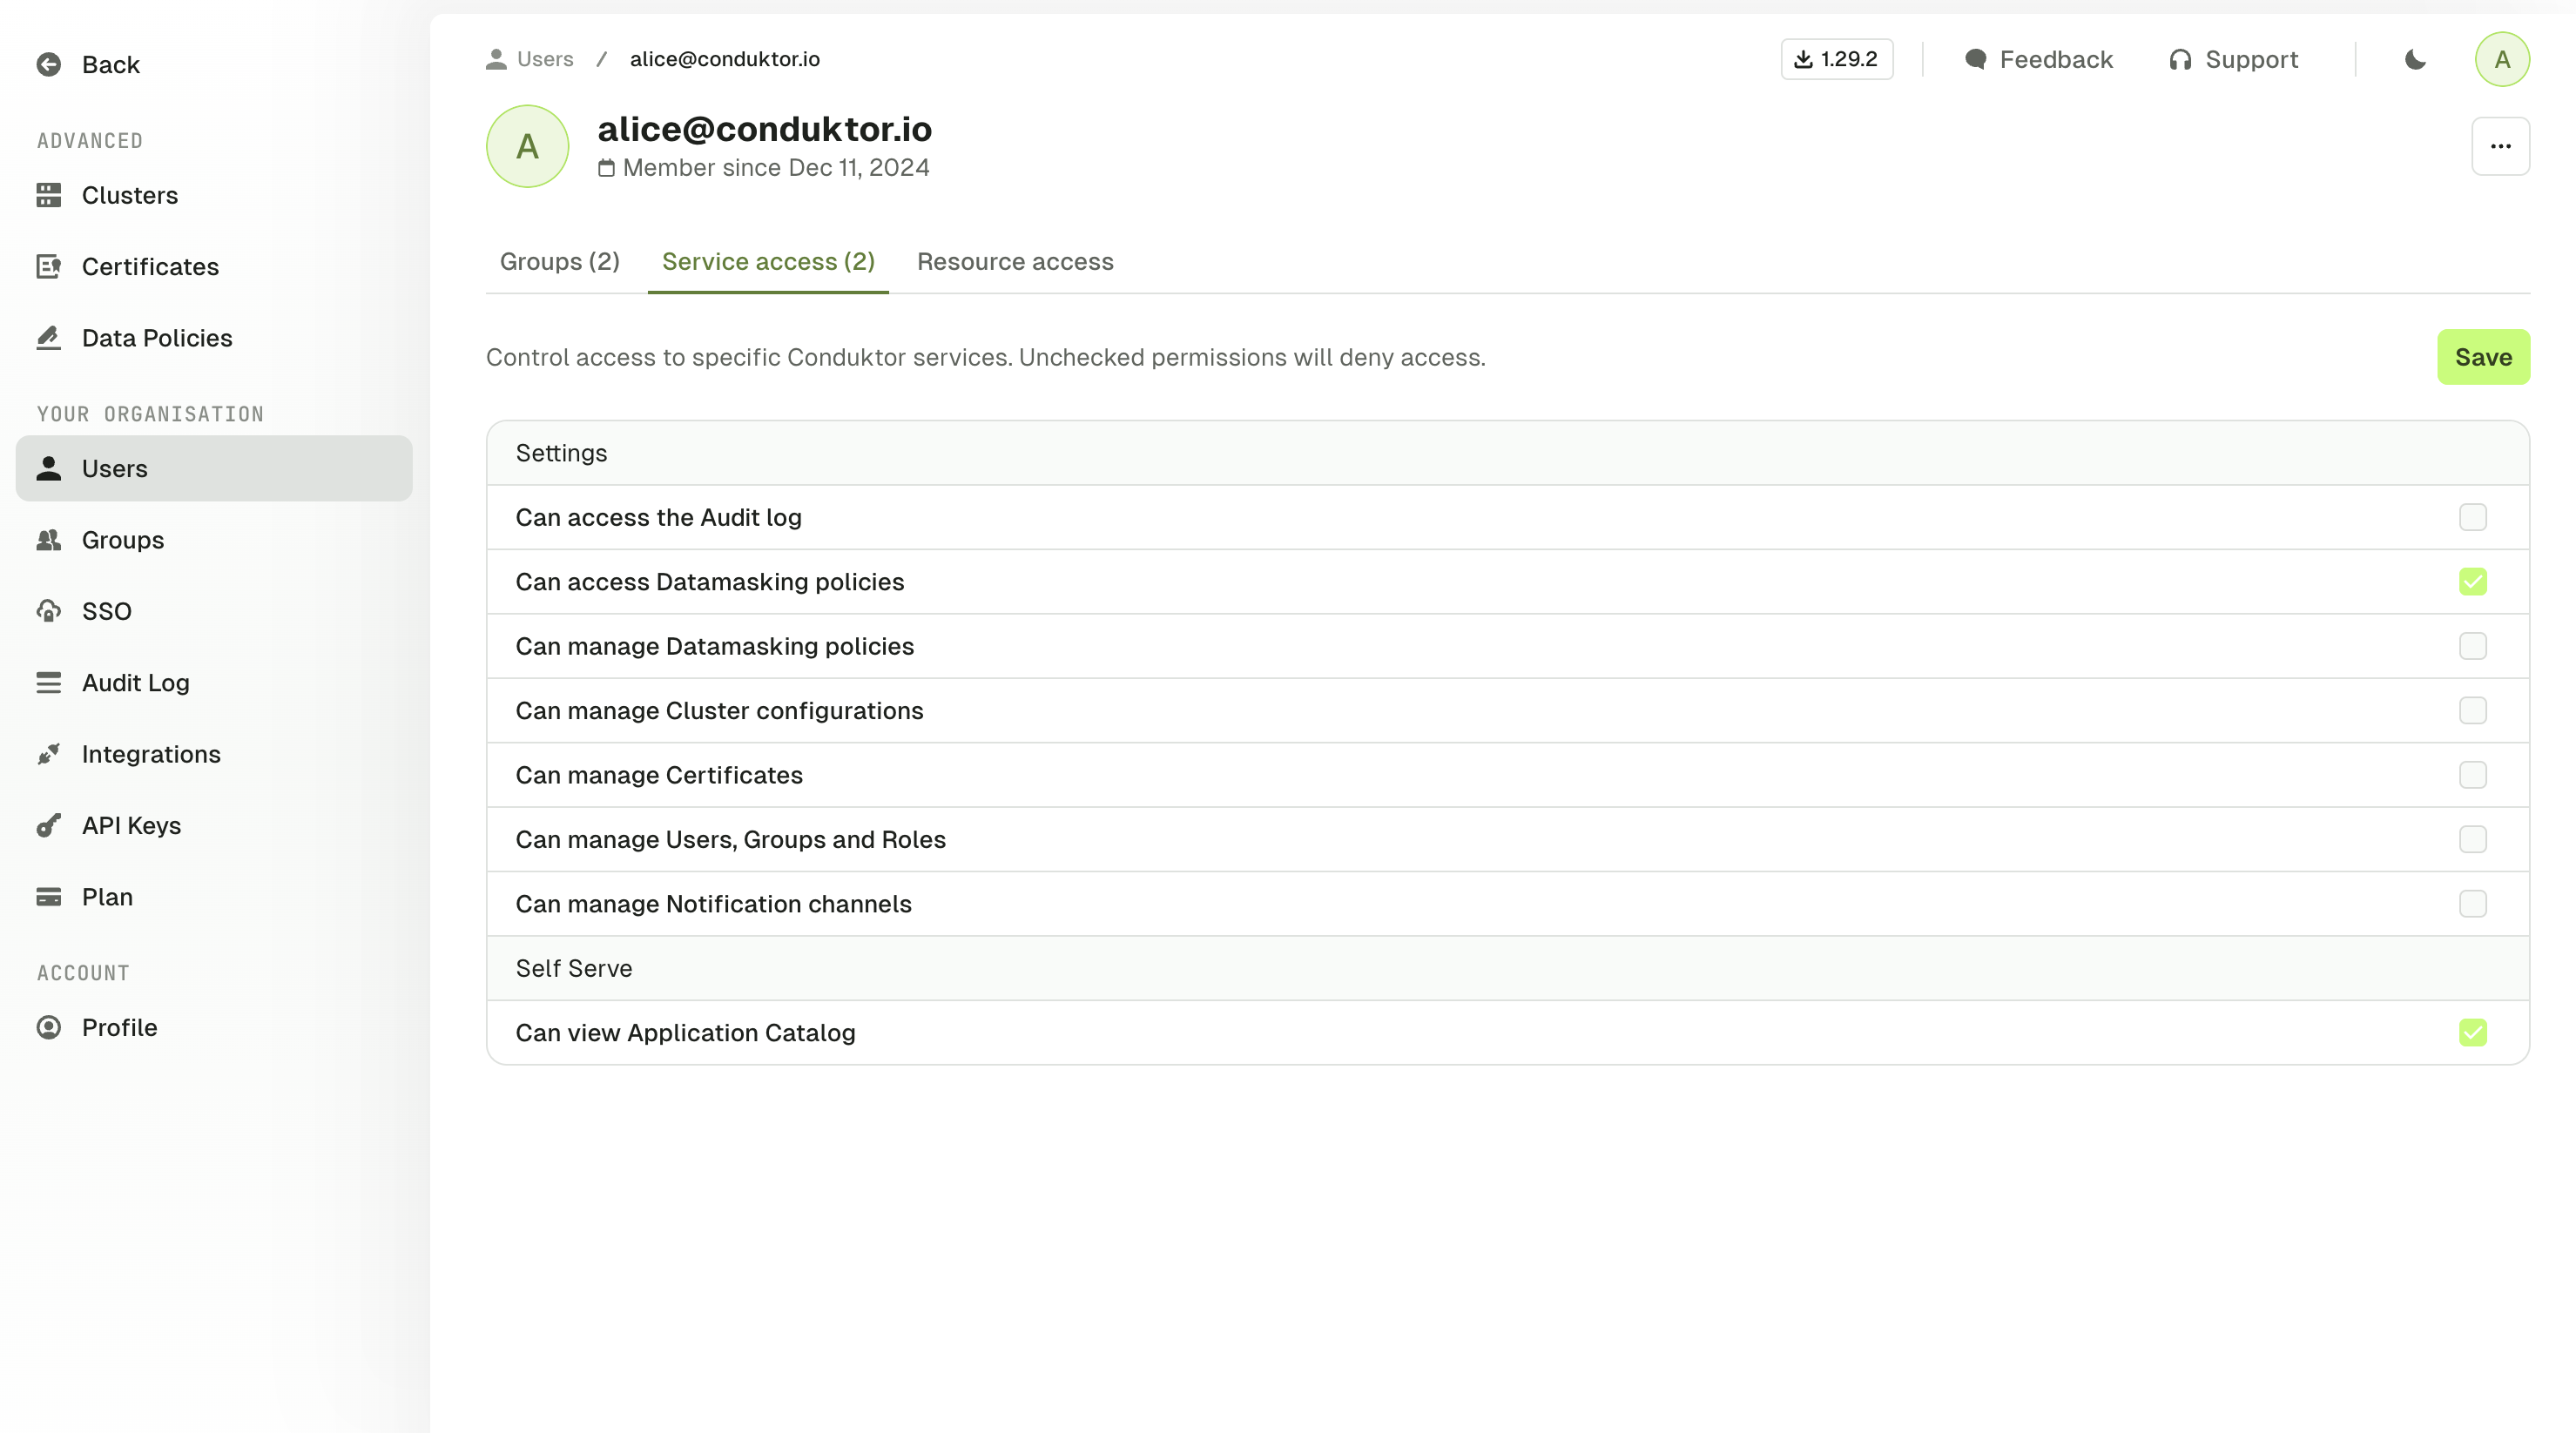This screenshot has height=1433, width=2576.
Task: Open Data Policies menu item
Action: [x=214, y=338]
